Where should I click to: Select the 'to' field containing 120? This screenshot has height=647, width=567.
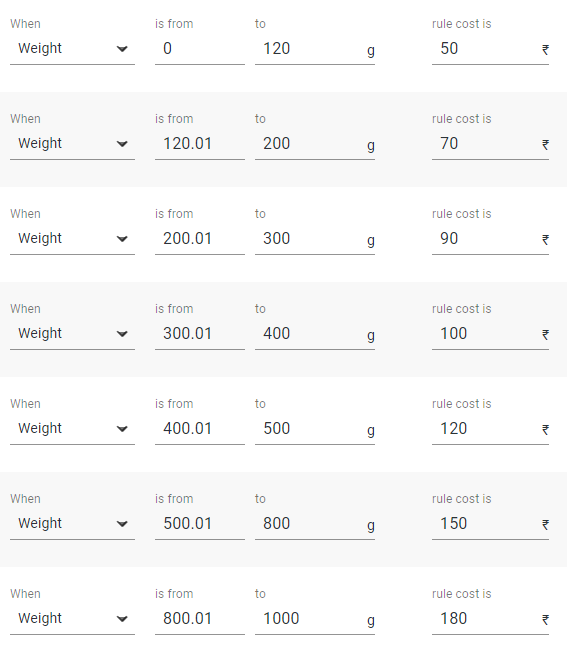click(314, 49)
